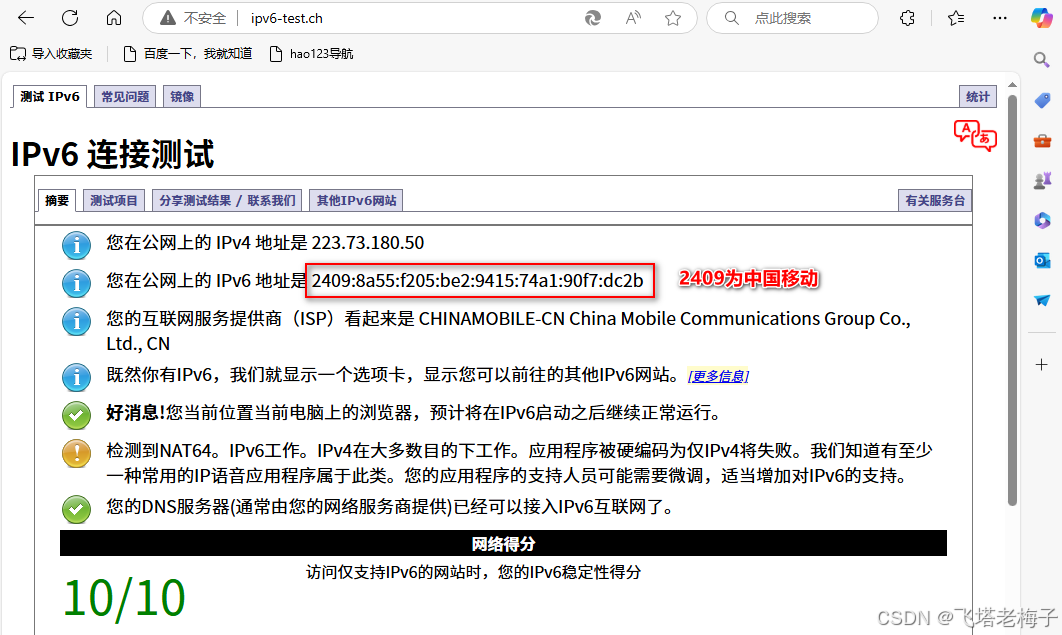1062x635 pixels.
Task: Switch to the 常见问题 tab
Action: click(125, 97)
